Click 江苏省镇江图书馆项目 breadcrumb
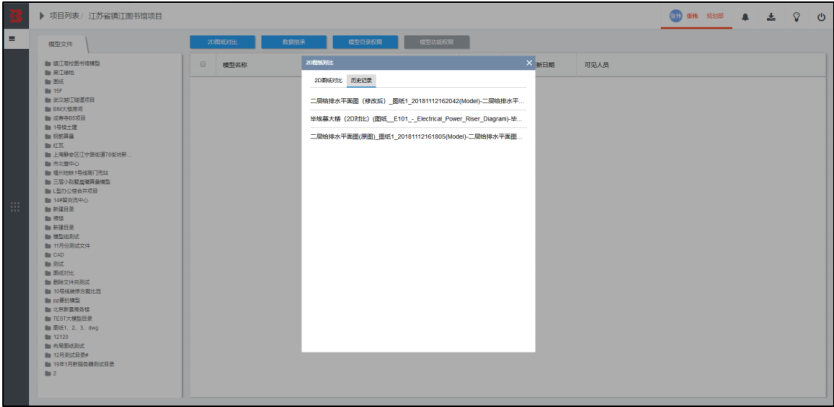Viewport: 834px width, 407px height. point(126,16)
